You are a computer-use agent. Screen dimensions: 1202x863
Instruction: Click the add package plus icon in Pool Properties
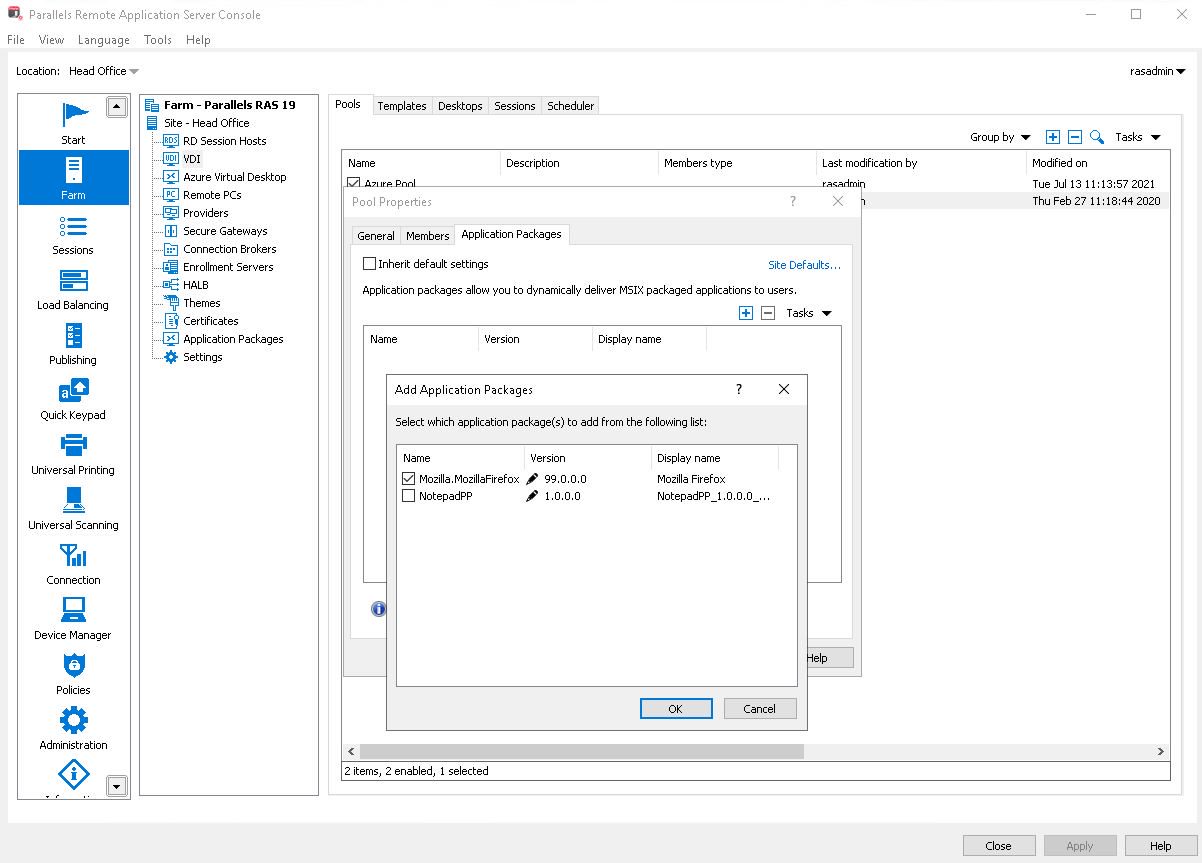click(746, 313)
